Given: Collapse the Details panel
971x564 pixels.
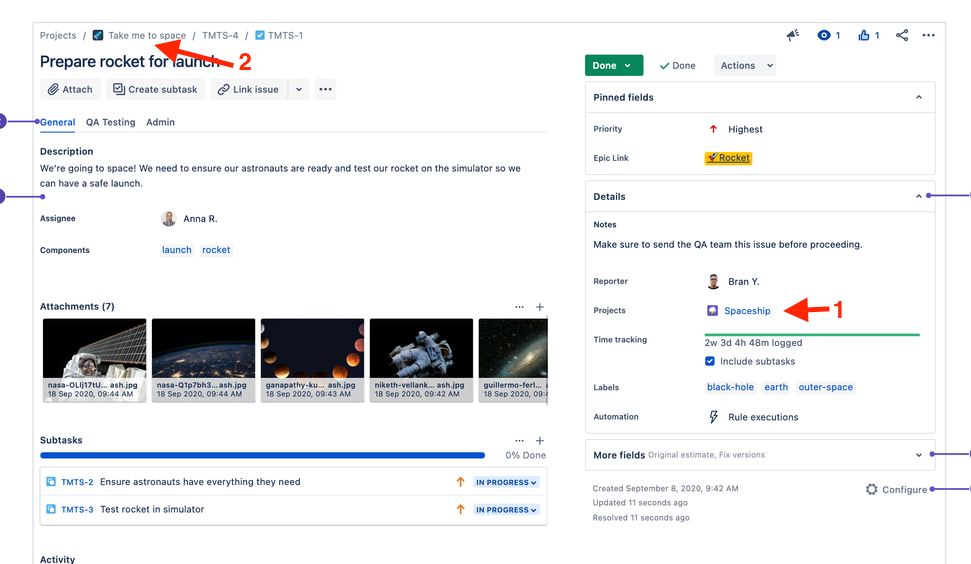Looking at the screenshot, I should 918,196.
